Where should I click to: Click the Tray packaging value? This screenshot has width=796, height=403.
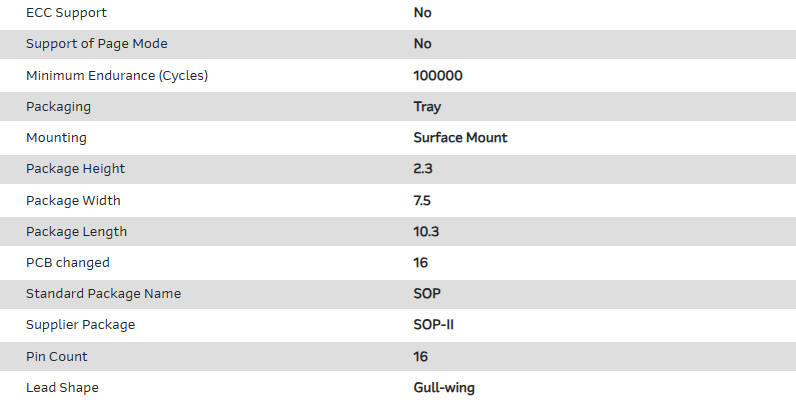[x=427, y=106]
